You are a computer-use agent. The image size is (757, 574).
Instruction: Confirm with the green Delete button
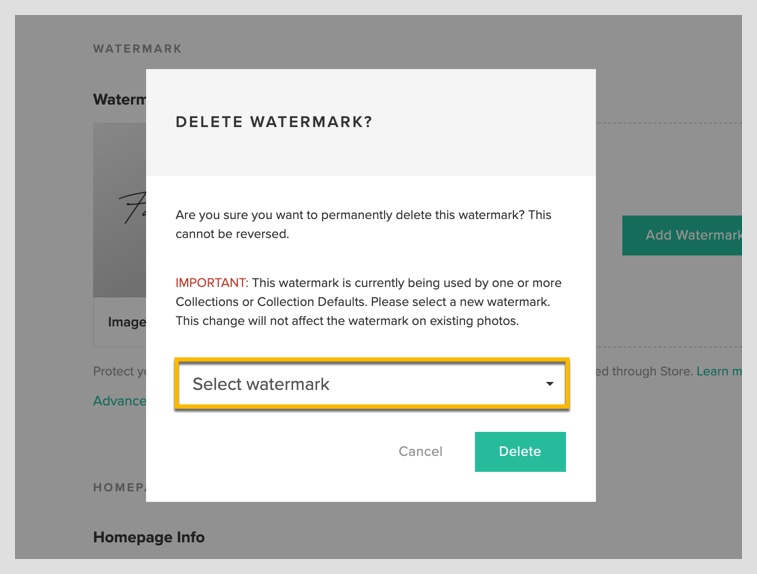520,451
